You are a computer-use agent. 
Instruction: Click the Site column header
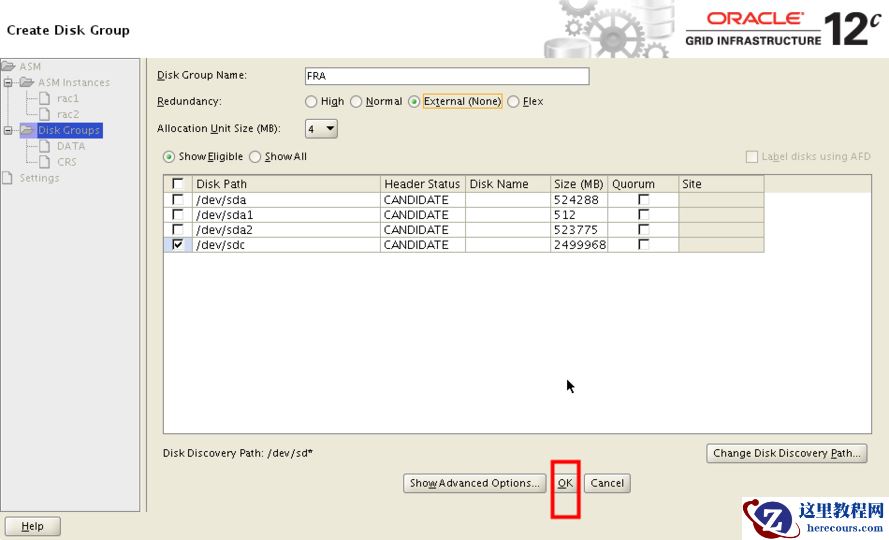(x=721, y=184)
